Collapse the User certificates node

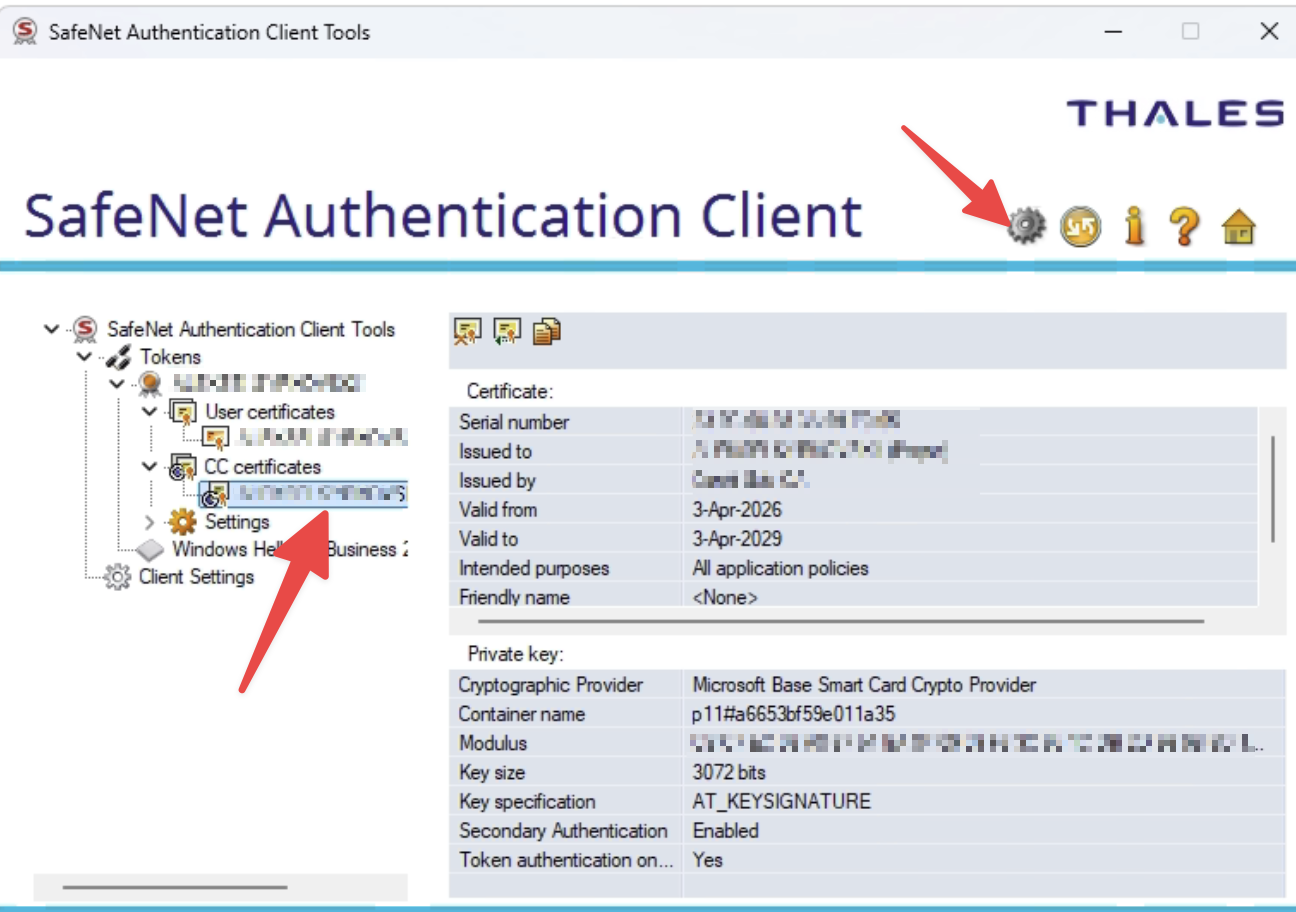pyautogui.click(x=149, y=412)
